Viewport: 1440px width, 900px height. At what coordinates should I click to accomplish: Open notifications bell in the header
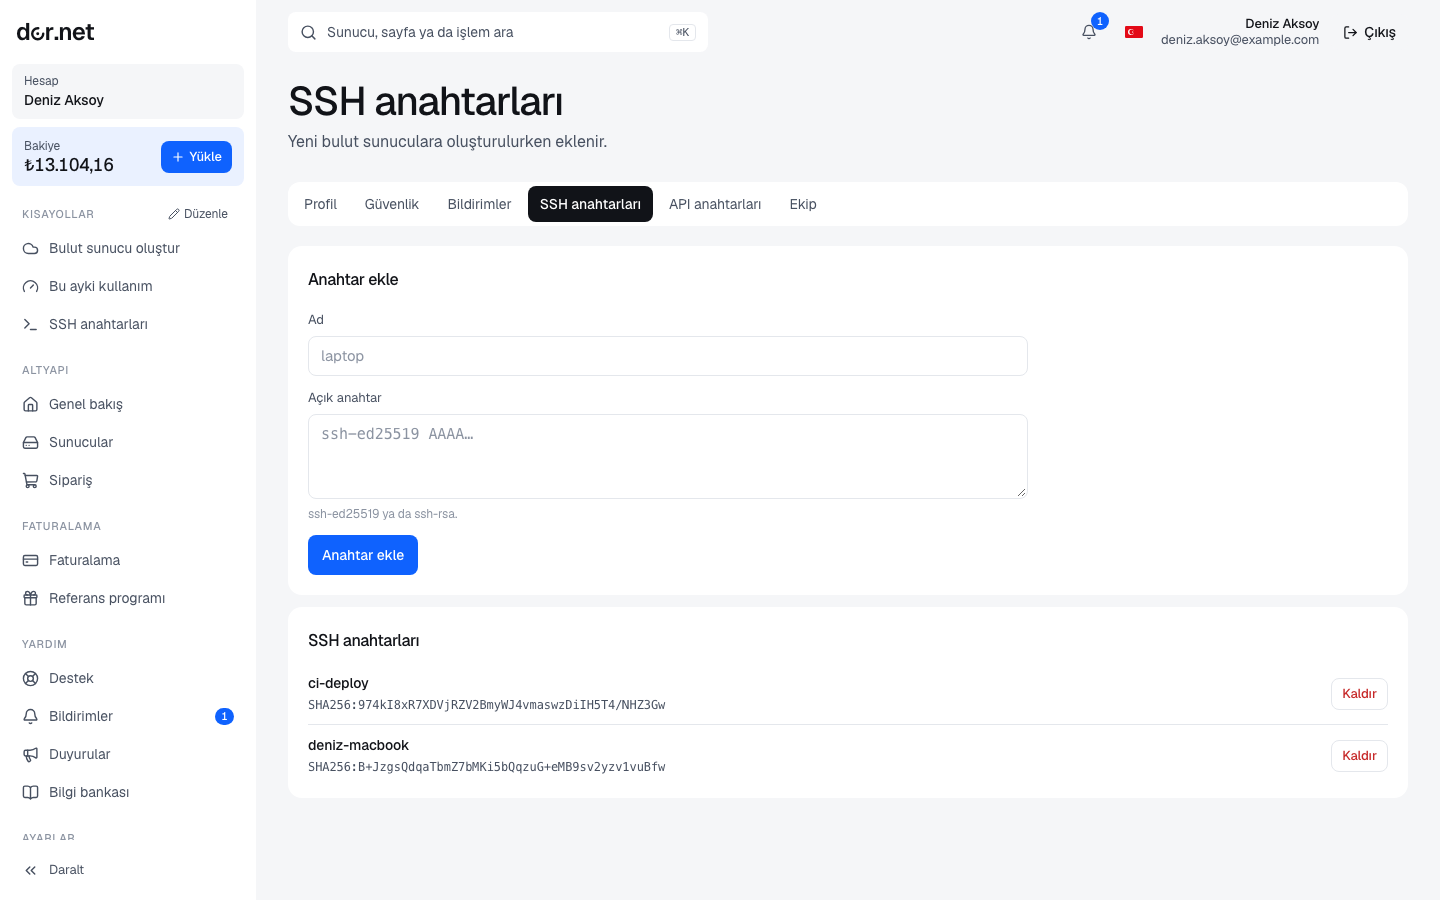point(1089,32)
